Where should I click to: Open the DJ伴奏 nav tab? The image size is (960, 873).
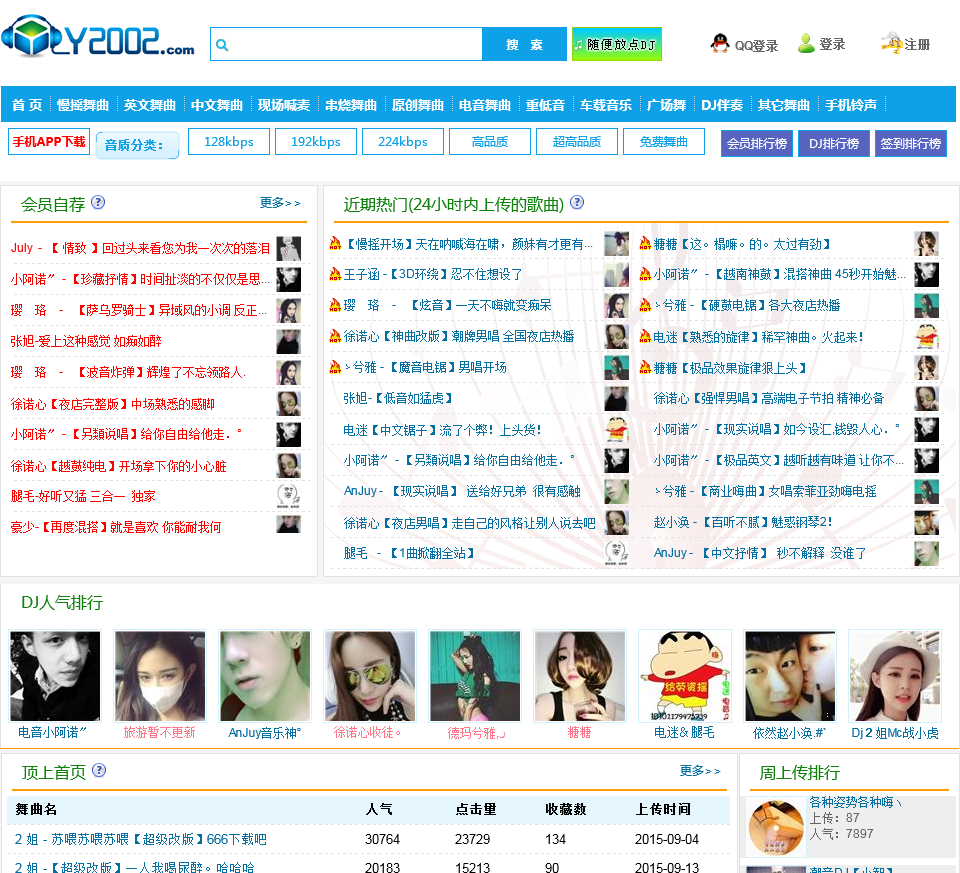[722, 105]
